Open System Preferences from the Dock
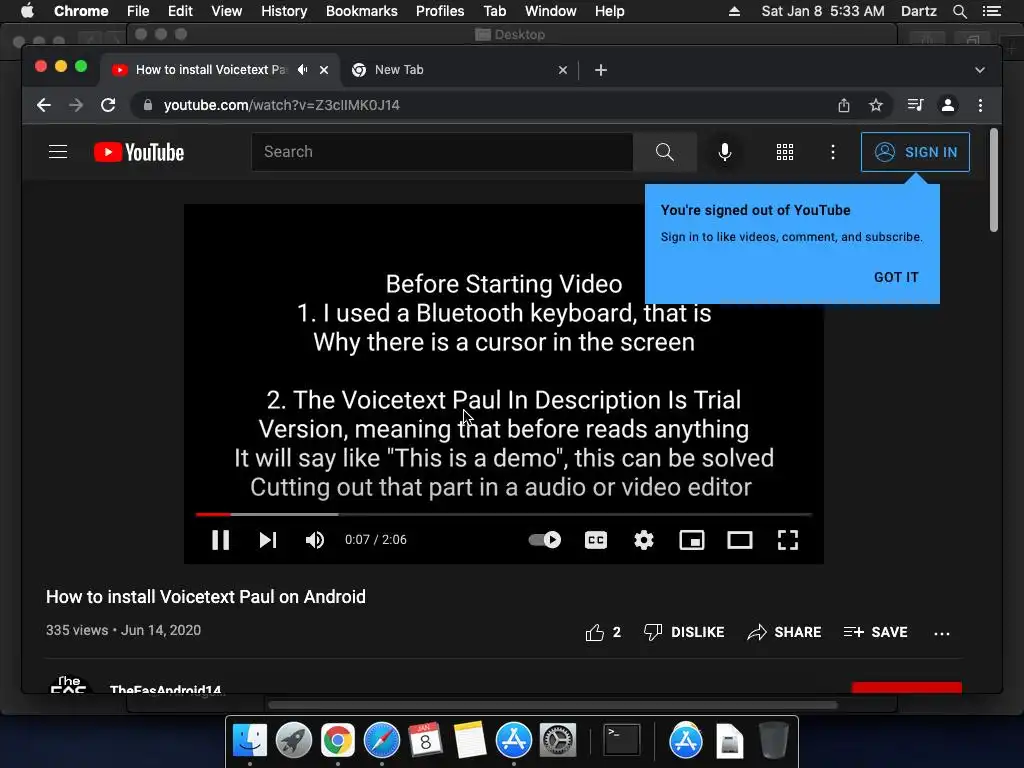The height and width of the screenshot is (768, 1024). [x=558, y=741]
